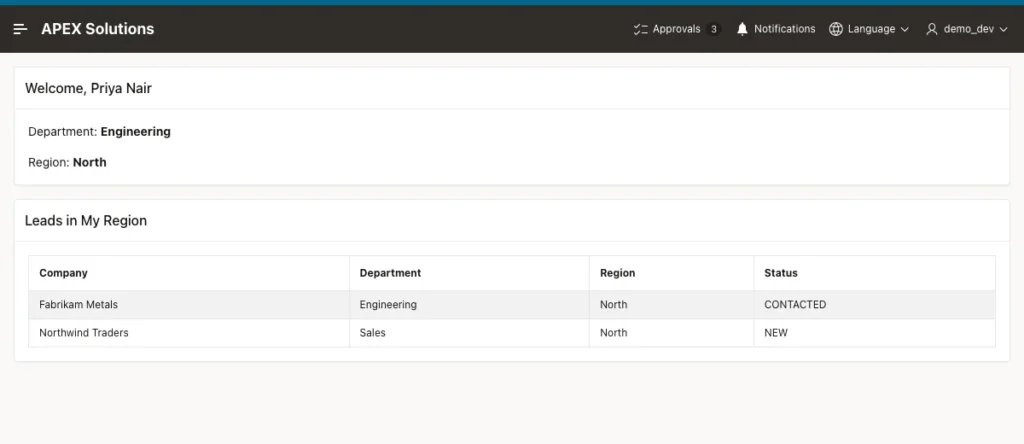Open the Approvals label
The width and height of the screenshot is (1024, 444).
[677, 29]
